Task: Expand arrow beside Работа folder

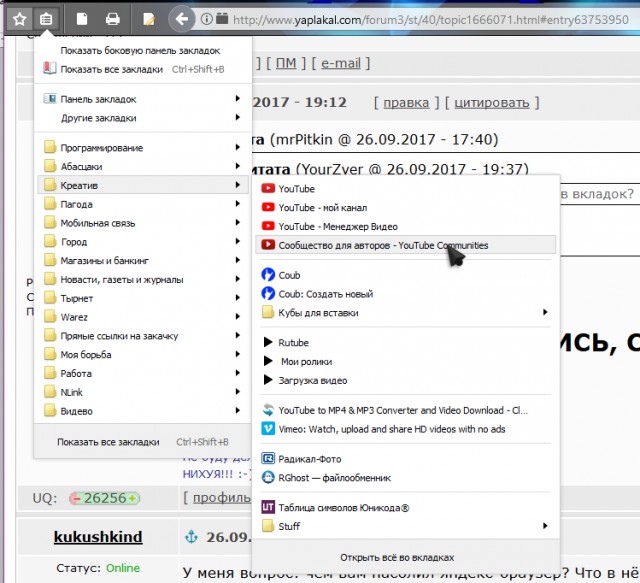Action: point(238,373)
